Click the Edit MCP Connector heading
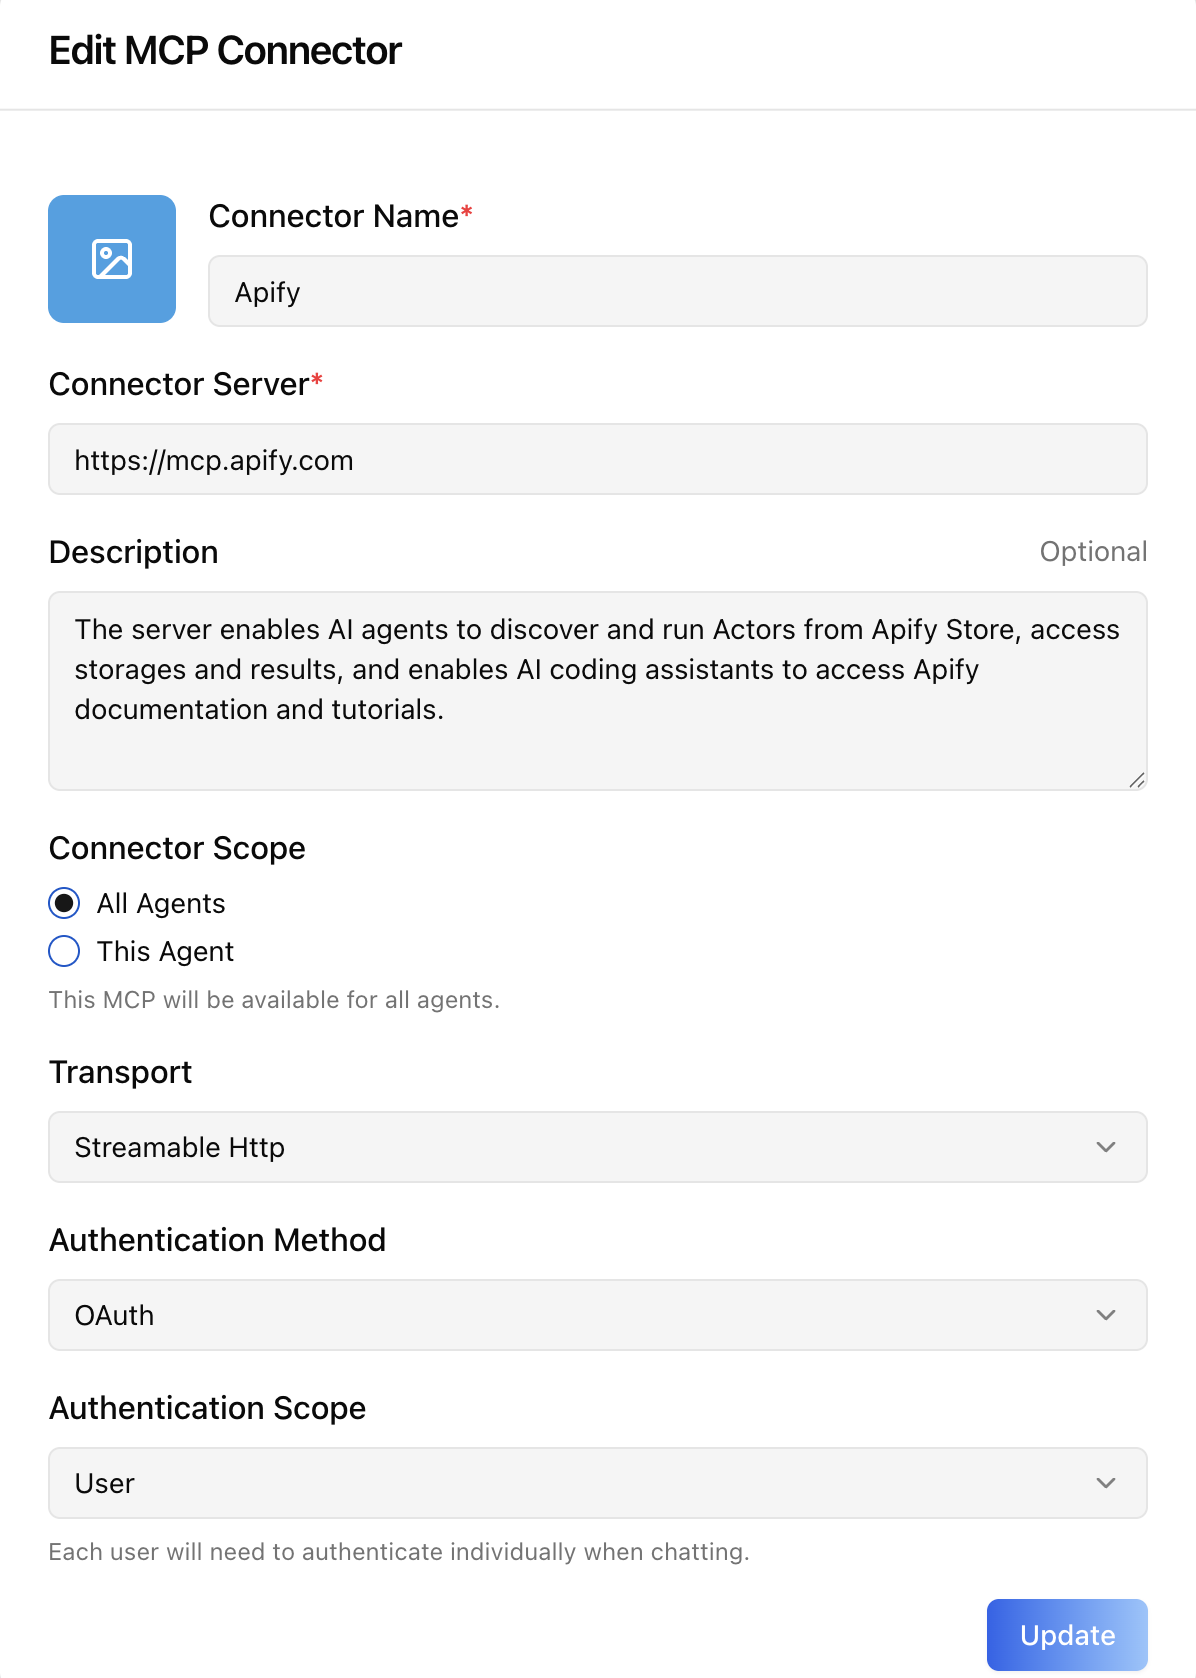 click(x=225, y=51)
